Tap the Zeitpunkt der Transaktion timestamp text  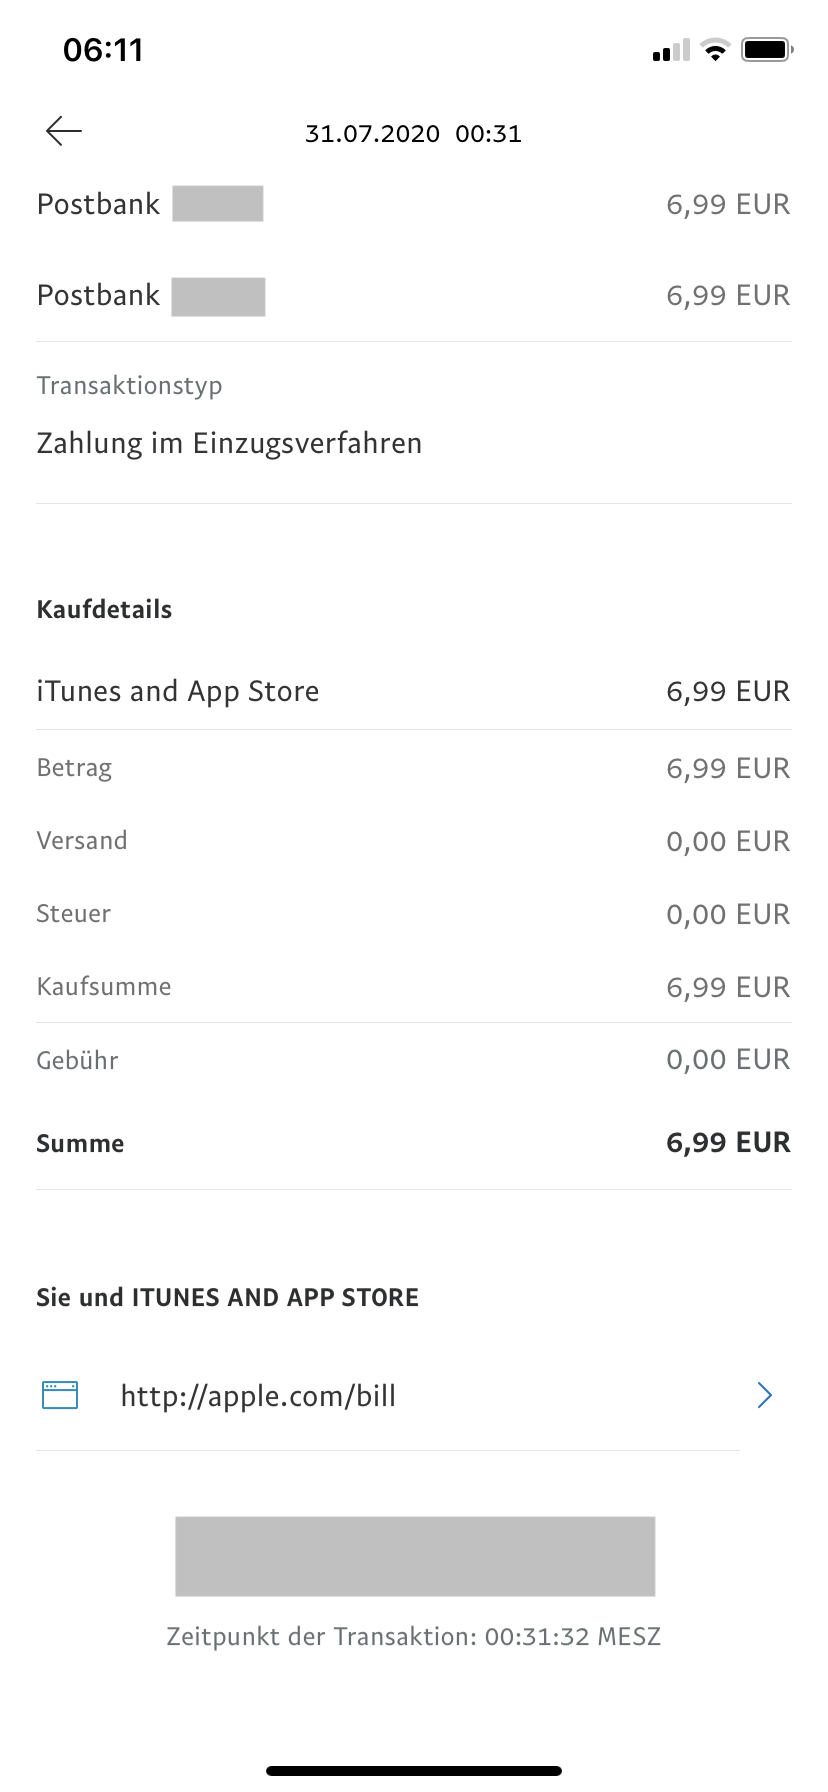click(x=413, y=1637)
